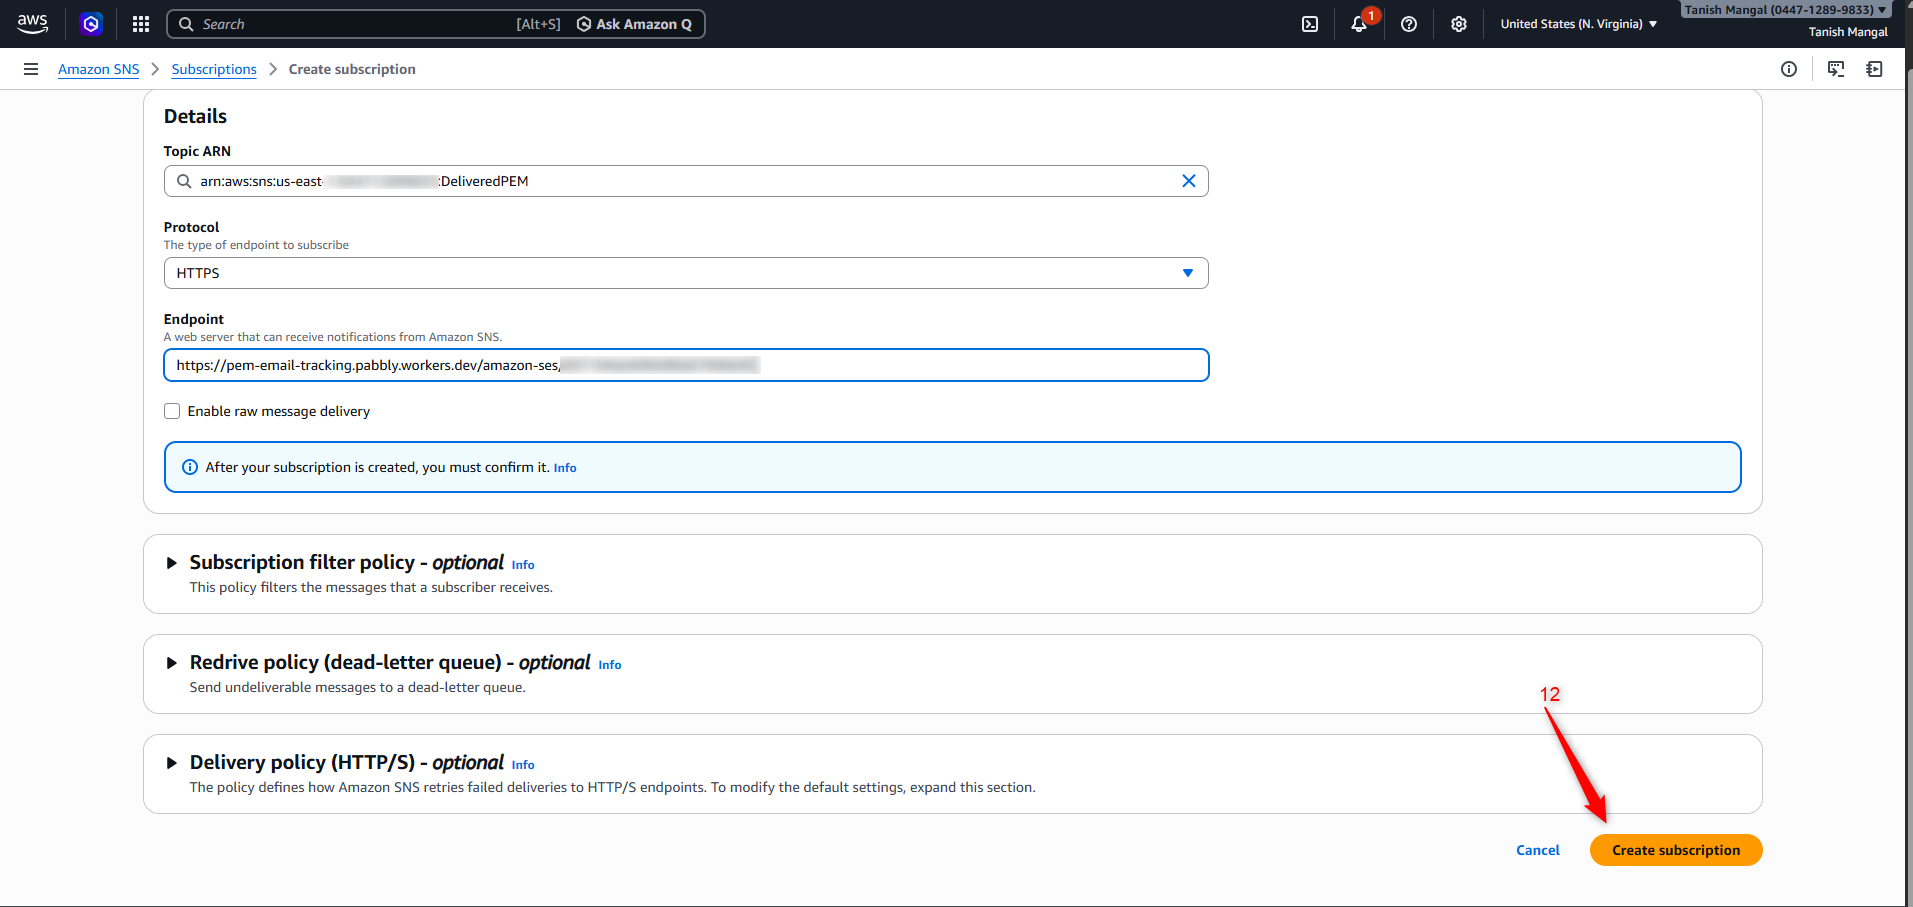Viewport: 1913px width, 907px height.
Task: Open the Protocol HTTPS dropdown
Action: [685, 273]
